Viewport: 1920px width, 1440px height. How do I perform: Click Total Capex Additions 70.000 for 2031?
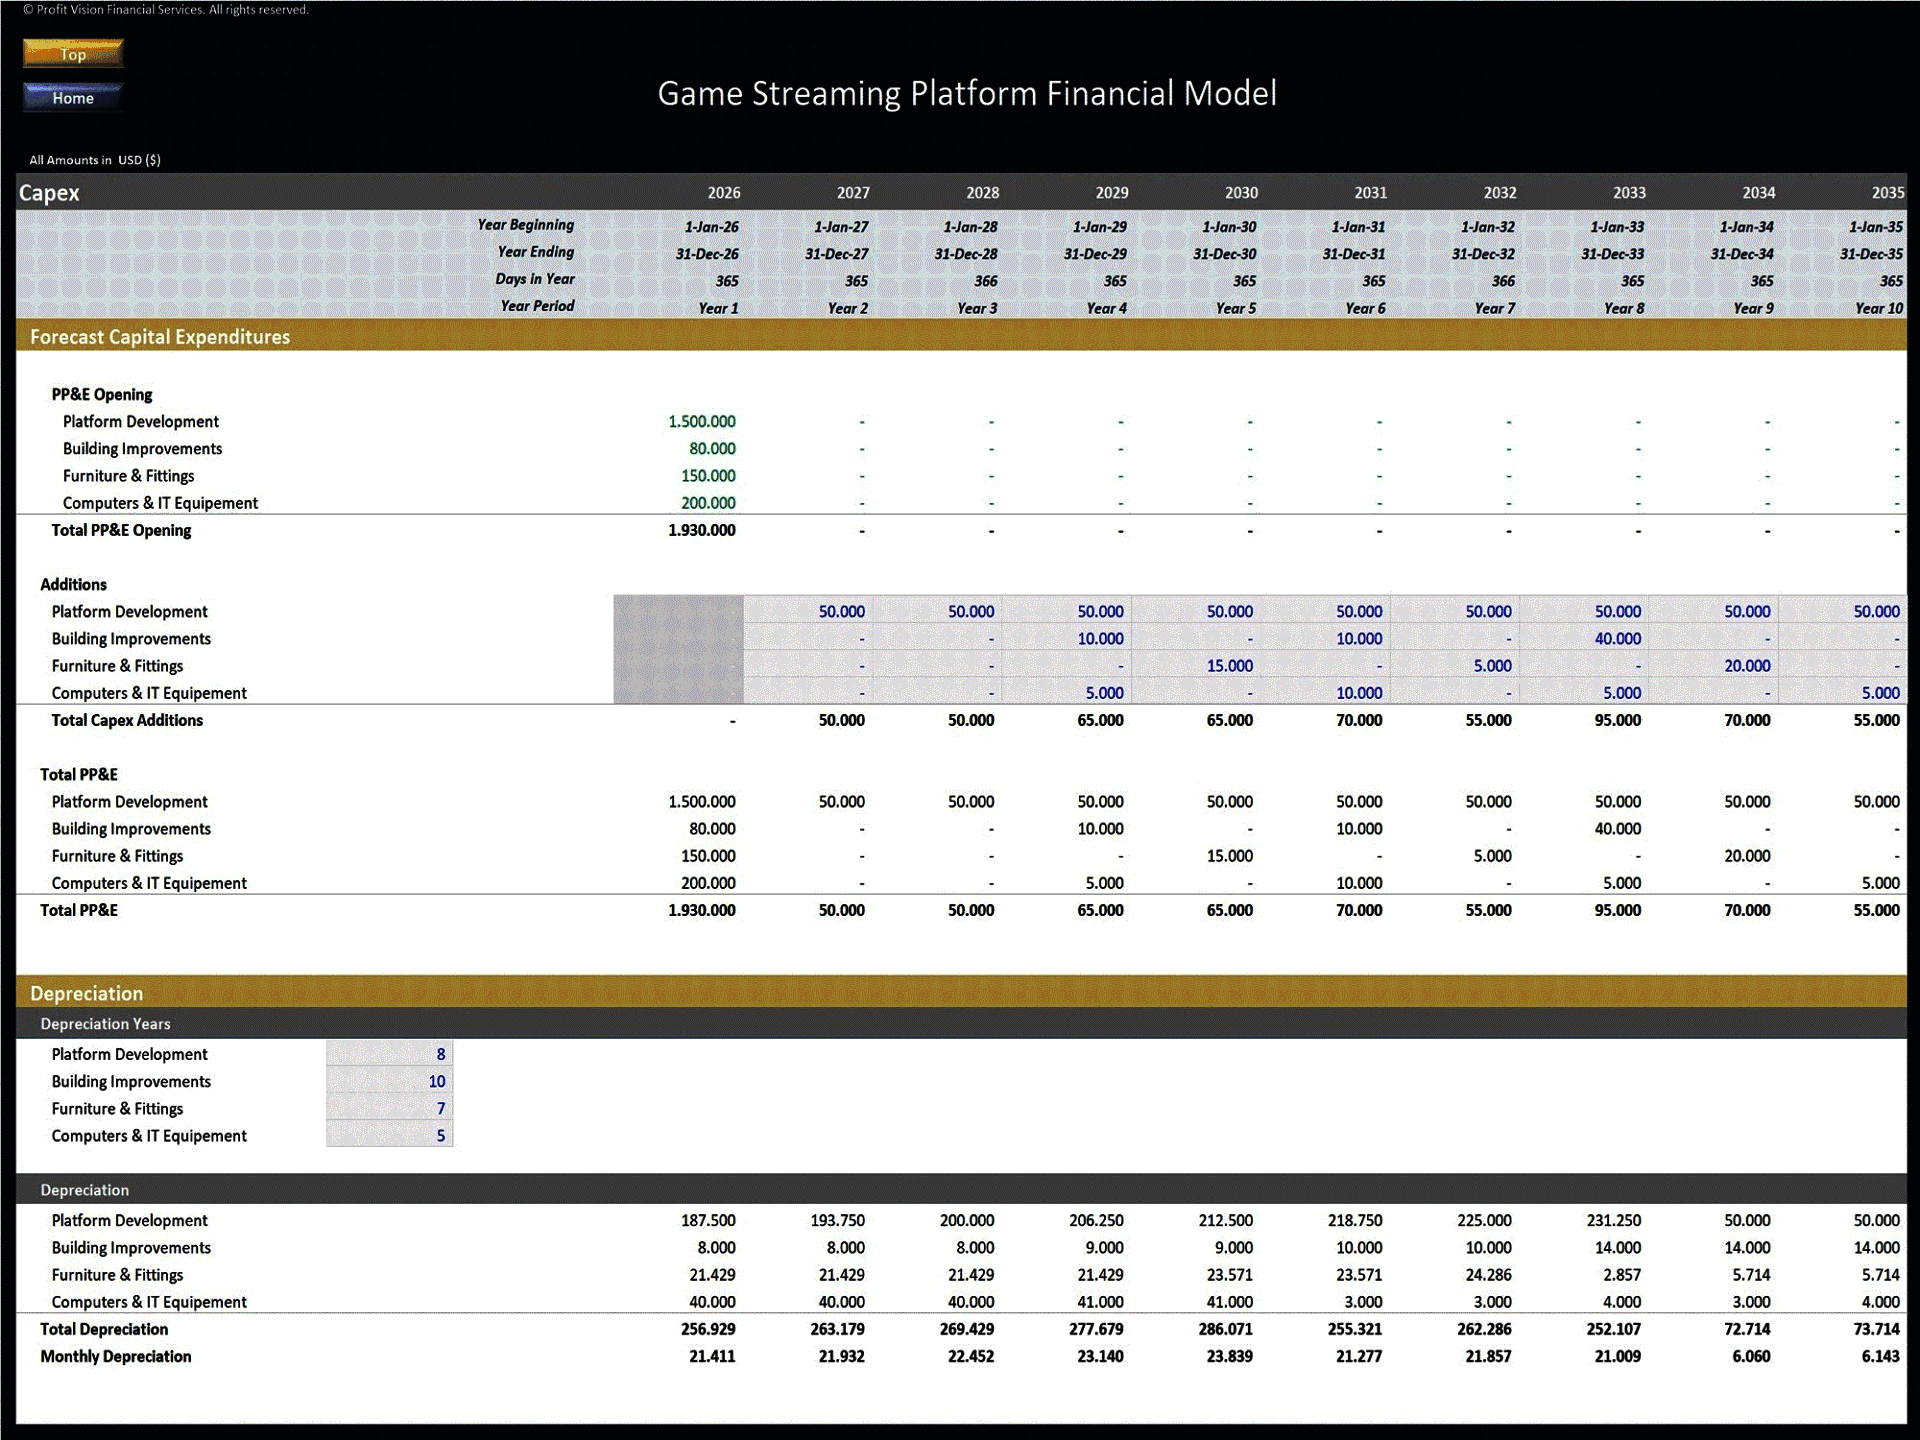tap(1359, 720)
